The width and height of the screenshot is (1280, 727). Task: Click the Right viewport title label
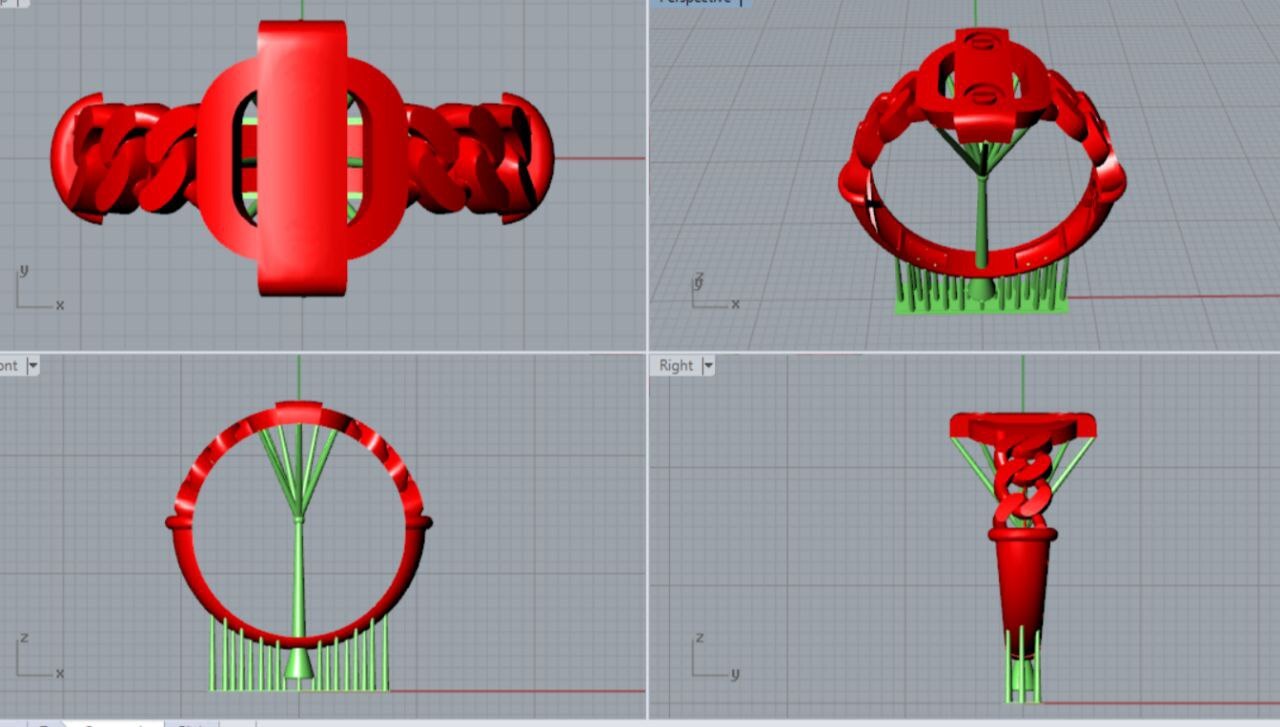click(675, 366)
